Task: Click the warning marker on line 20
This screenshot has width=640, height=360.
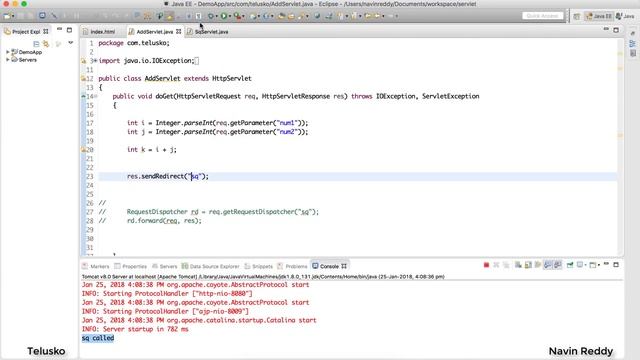Action: pyautogui.click(x=83, y=150)
